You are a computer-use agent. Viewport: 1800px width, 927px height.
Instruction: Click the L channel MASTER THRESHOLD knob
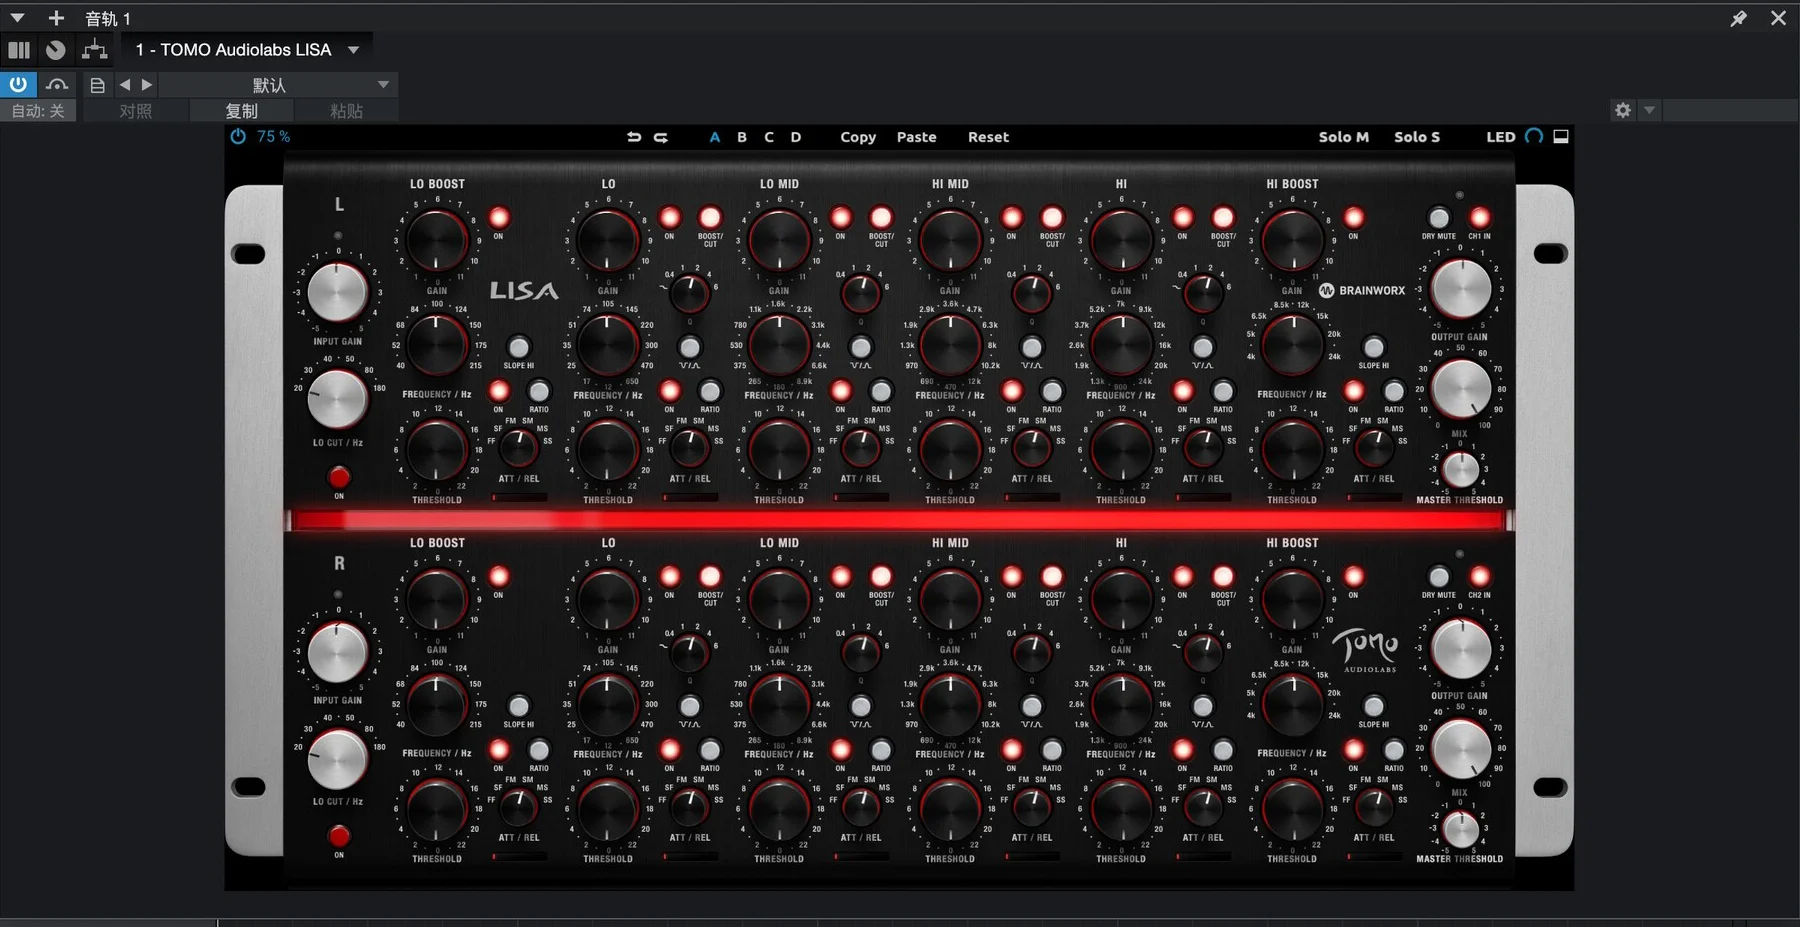coord(1460,469)
